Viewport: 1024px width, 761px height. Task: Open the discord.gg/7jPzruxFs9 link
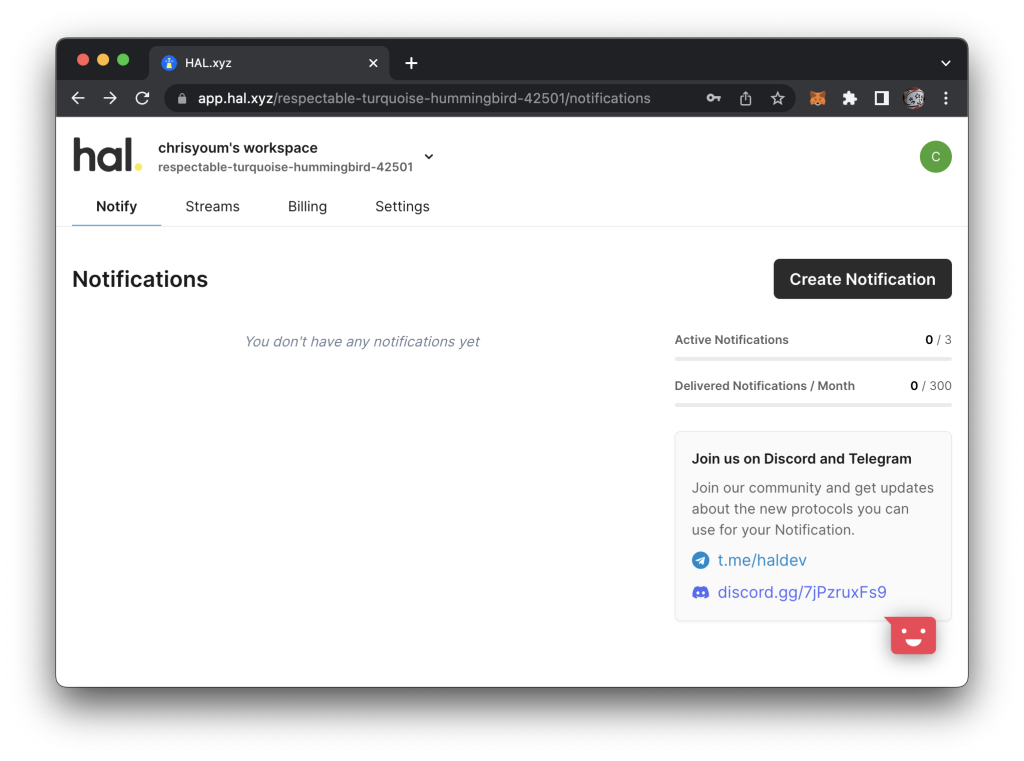coord(801,592)
